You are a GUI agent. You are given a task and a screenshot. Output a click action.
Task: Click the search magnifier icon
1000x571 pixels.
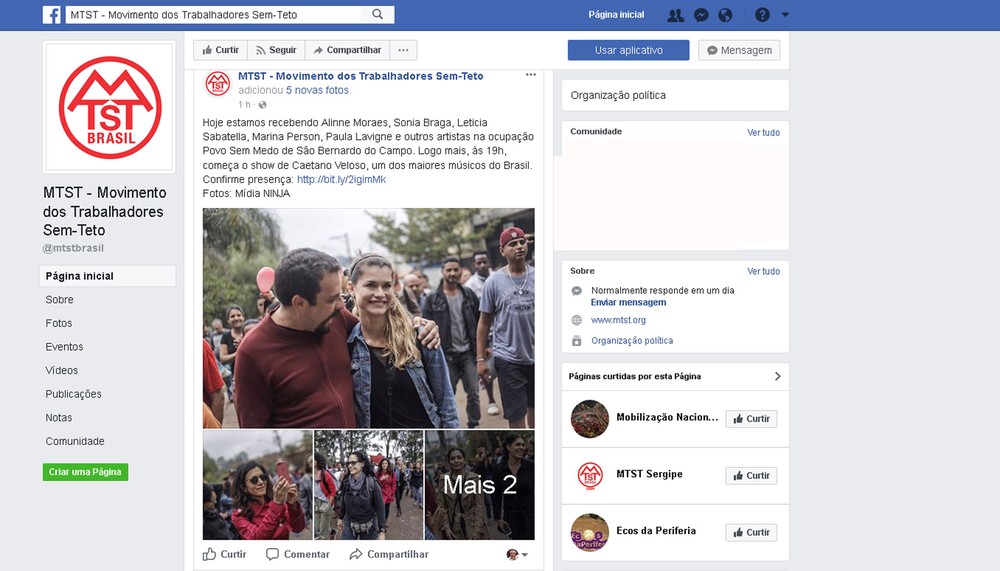pyautogui.click(x=377, y=15)
